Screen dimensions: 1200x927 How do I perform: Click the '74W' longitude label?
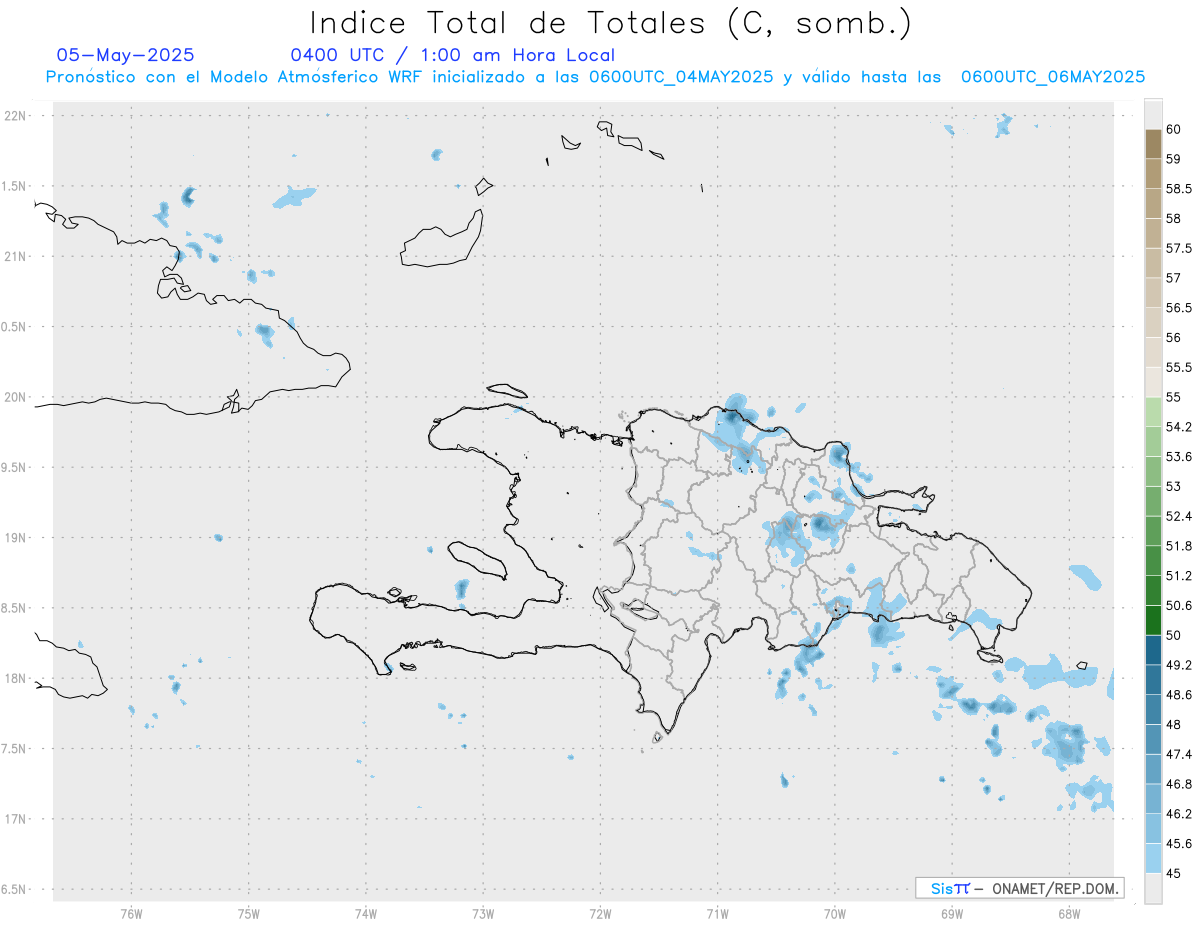(x=366, y=913)
